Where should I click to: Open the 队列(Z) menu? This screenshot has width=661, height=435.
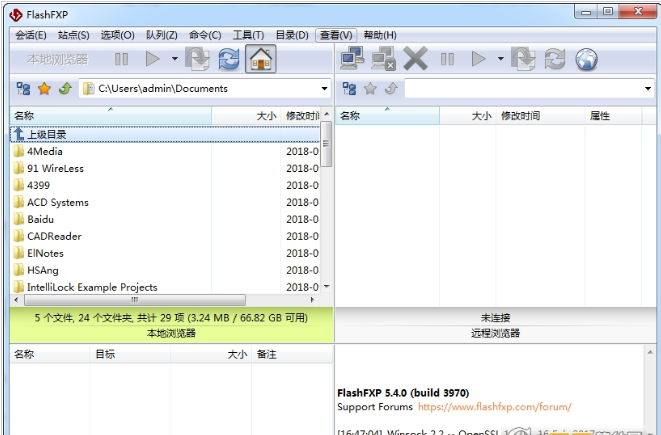pos(161,35)
